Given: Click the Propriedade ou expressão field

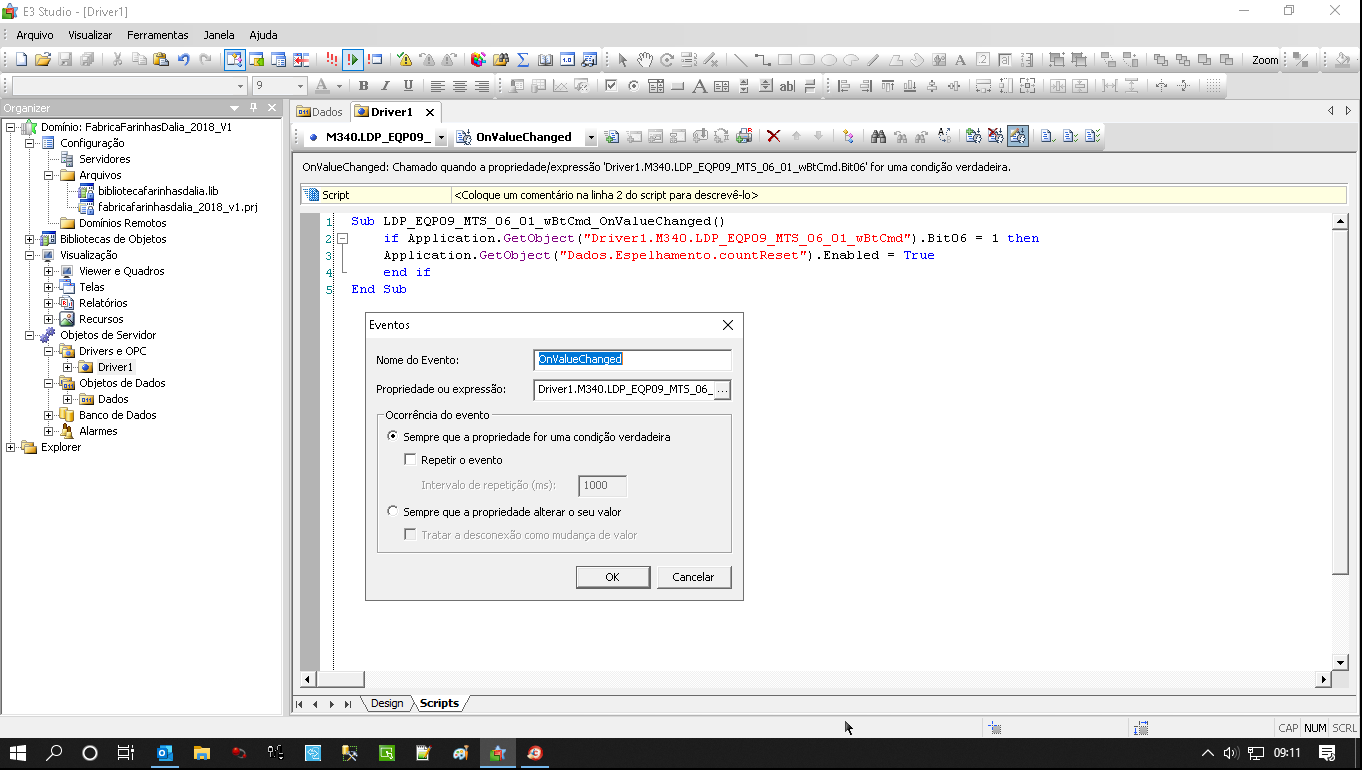Looking at the screenshot, I should click(x=624, y=389).
